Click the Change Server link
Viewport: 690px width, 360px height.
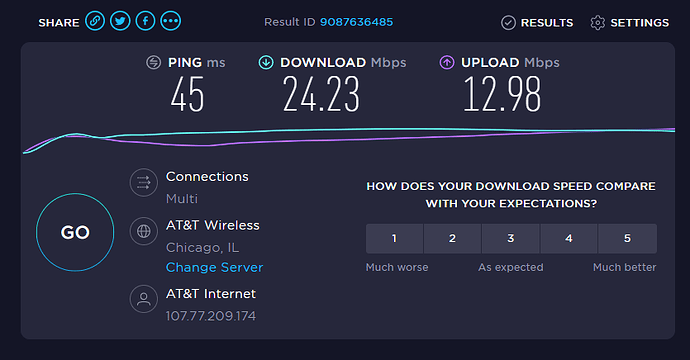click(214, 267)
